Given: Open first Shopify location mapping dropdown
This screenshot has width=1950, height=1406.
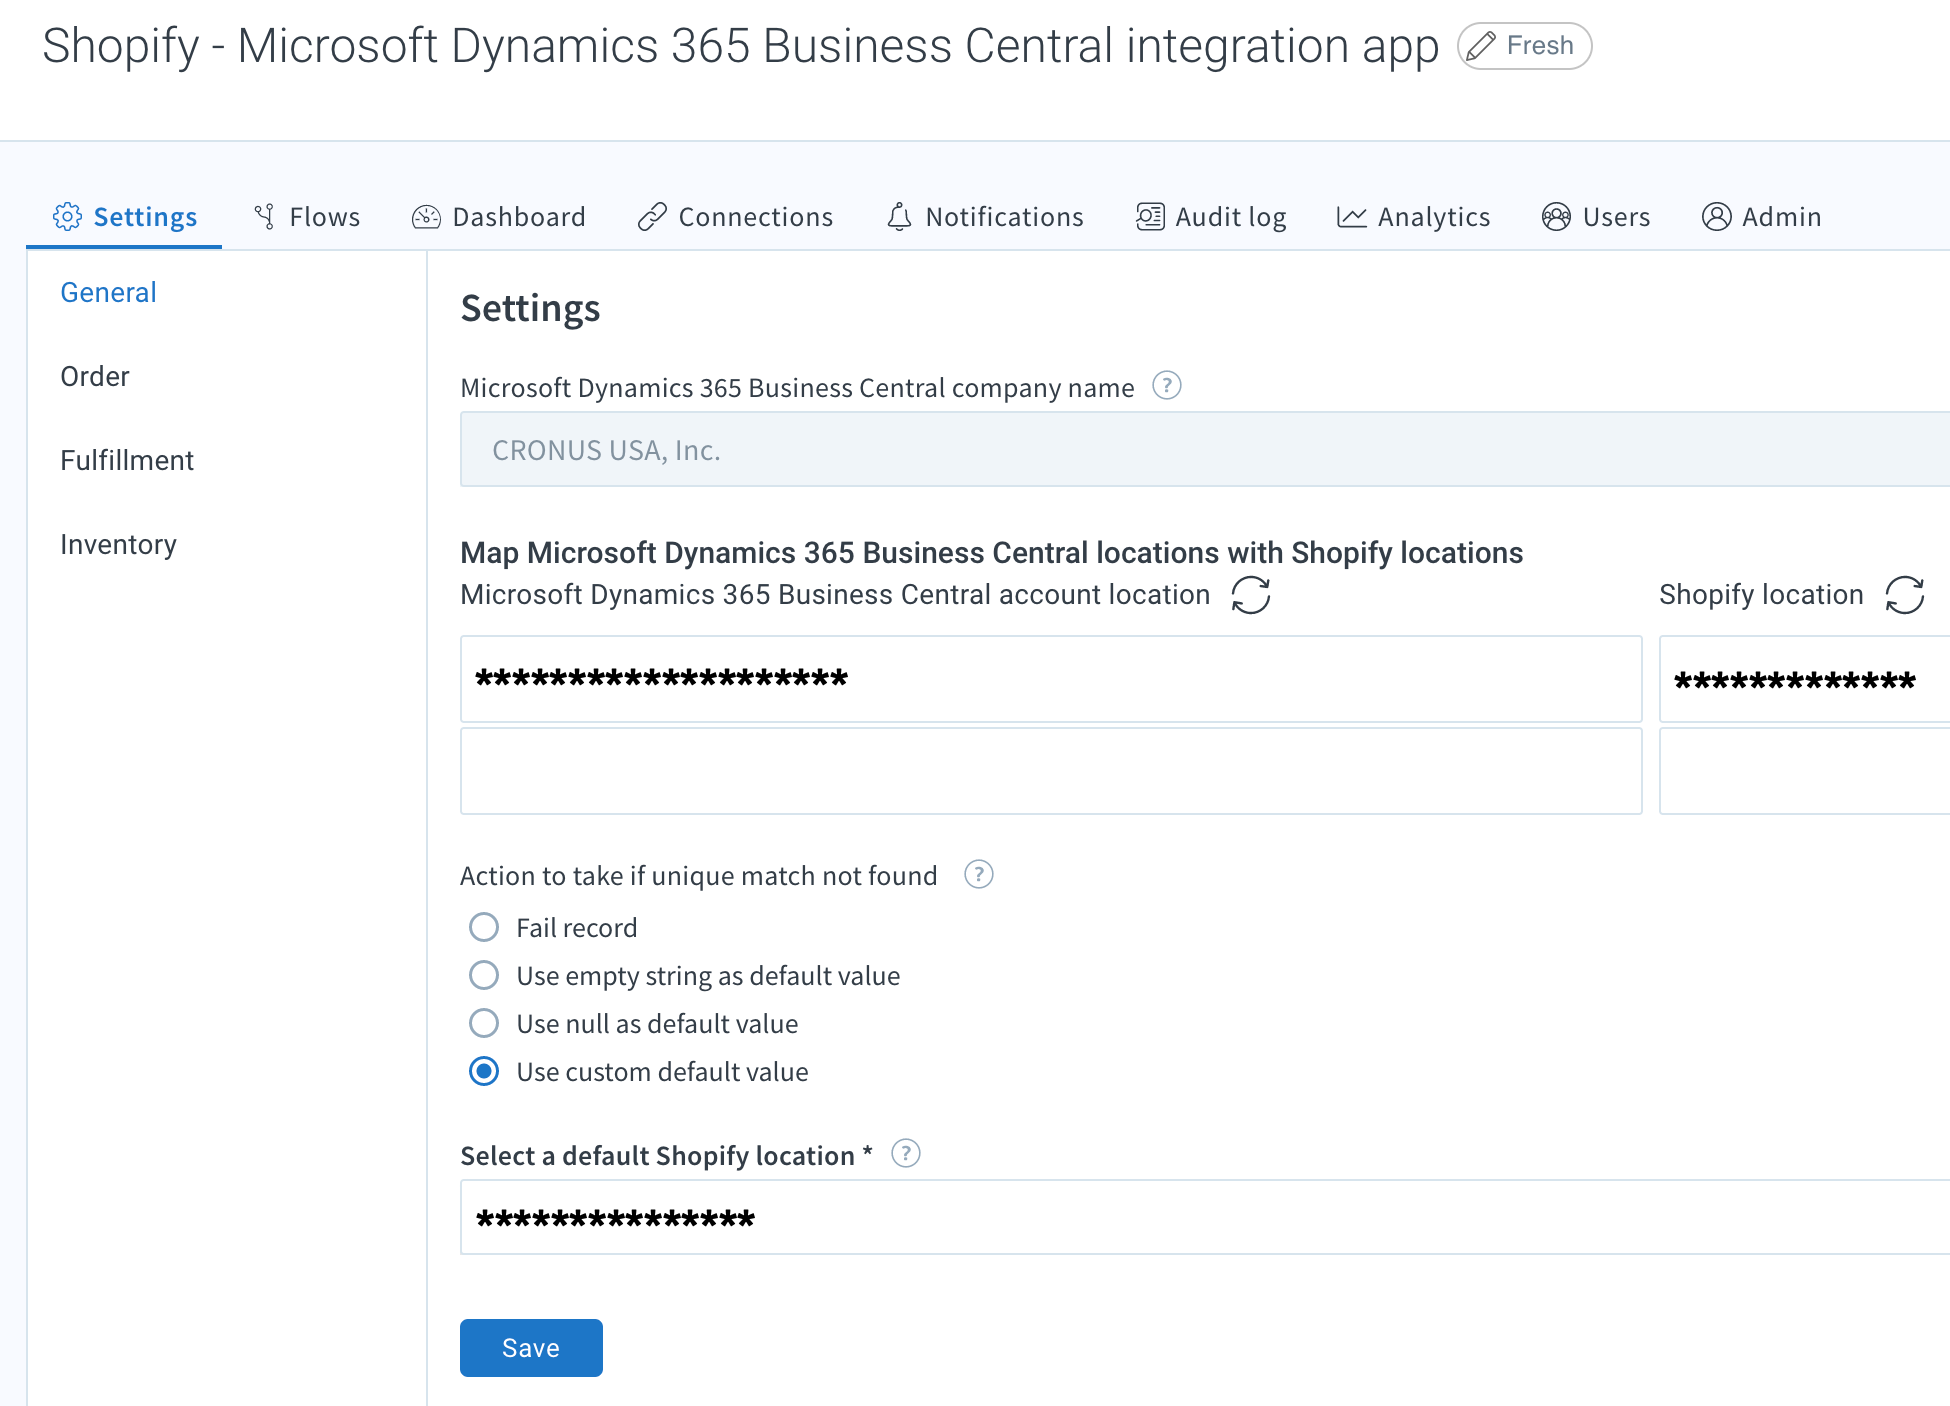Looking at the screenshot, I should [x=1805, y=679].
